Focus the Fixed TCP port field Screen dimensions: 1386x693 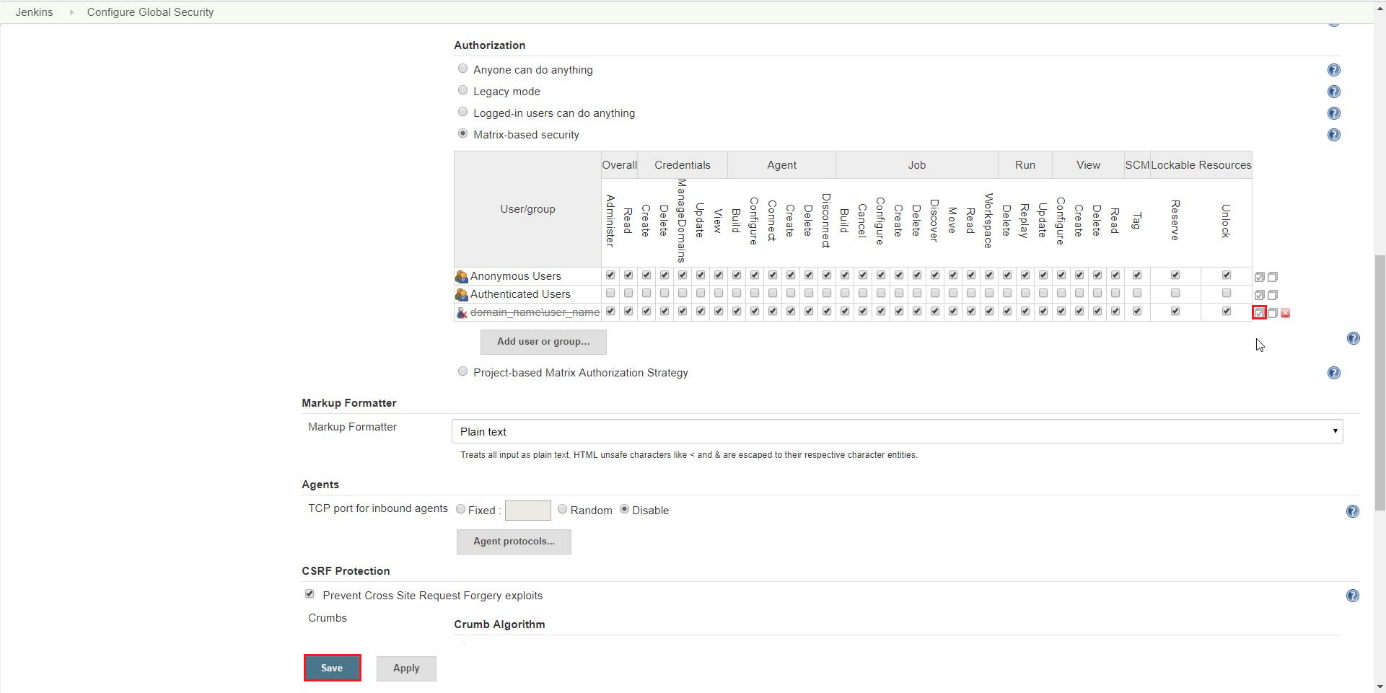click(x=528, y=511)
